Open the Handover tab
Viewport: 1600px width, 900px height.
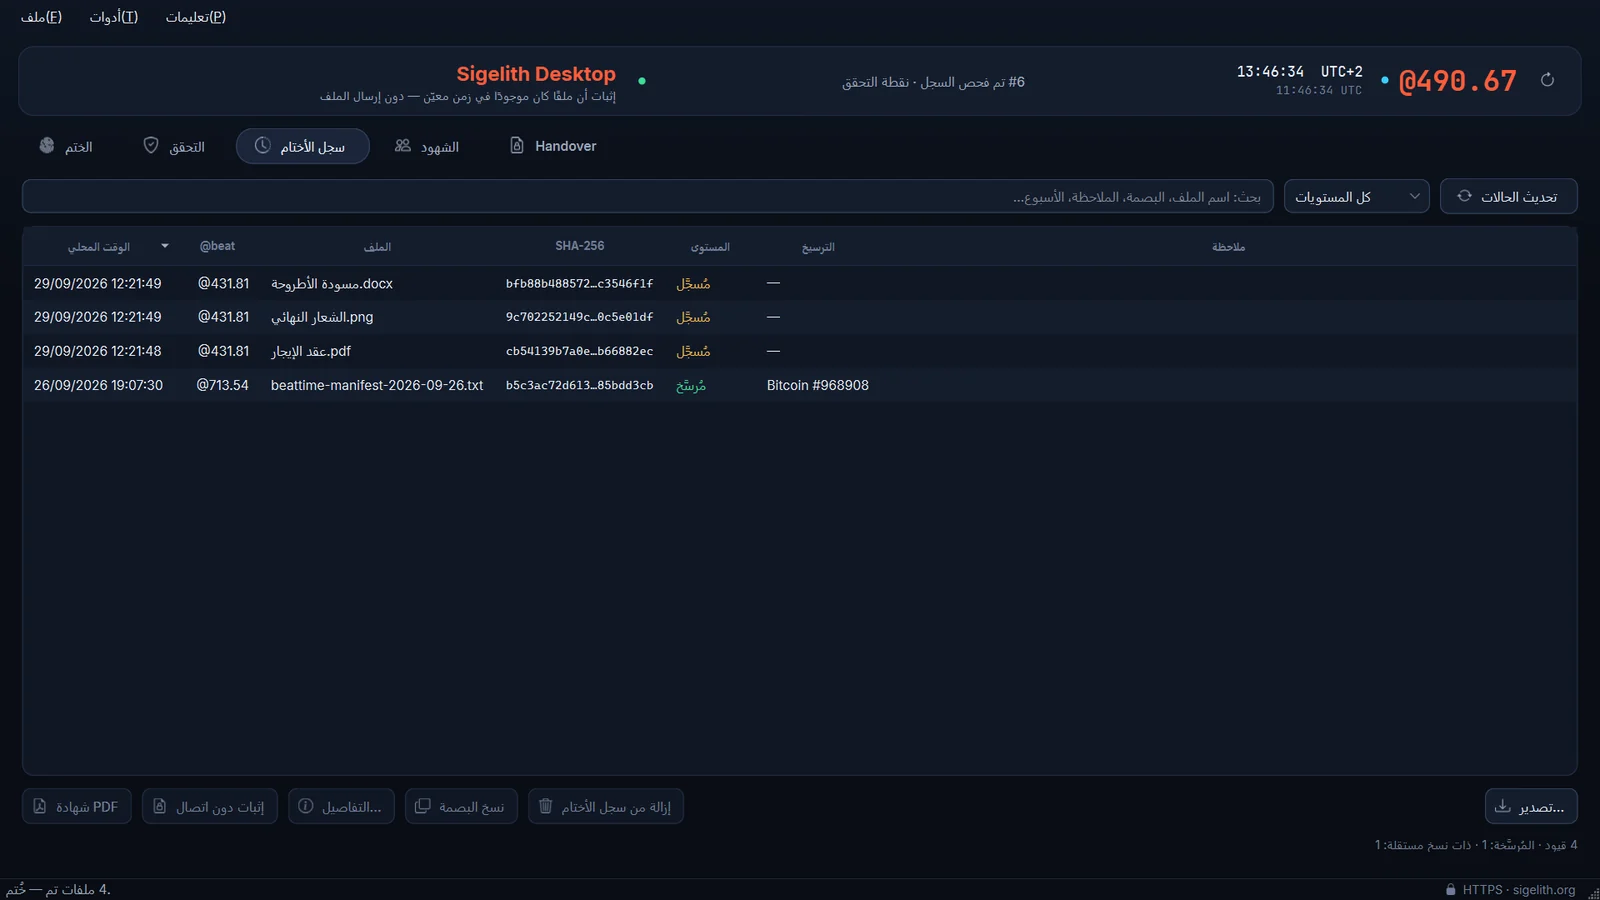coord(553,146)
